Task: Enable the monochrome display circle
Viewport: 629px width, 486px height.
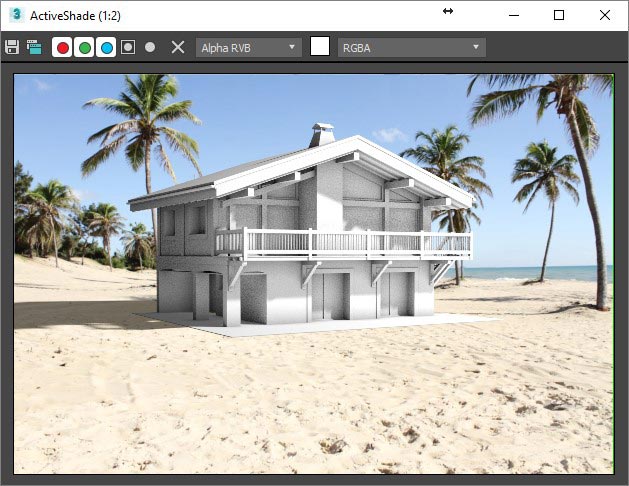Action: point(150,47)
